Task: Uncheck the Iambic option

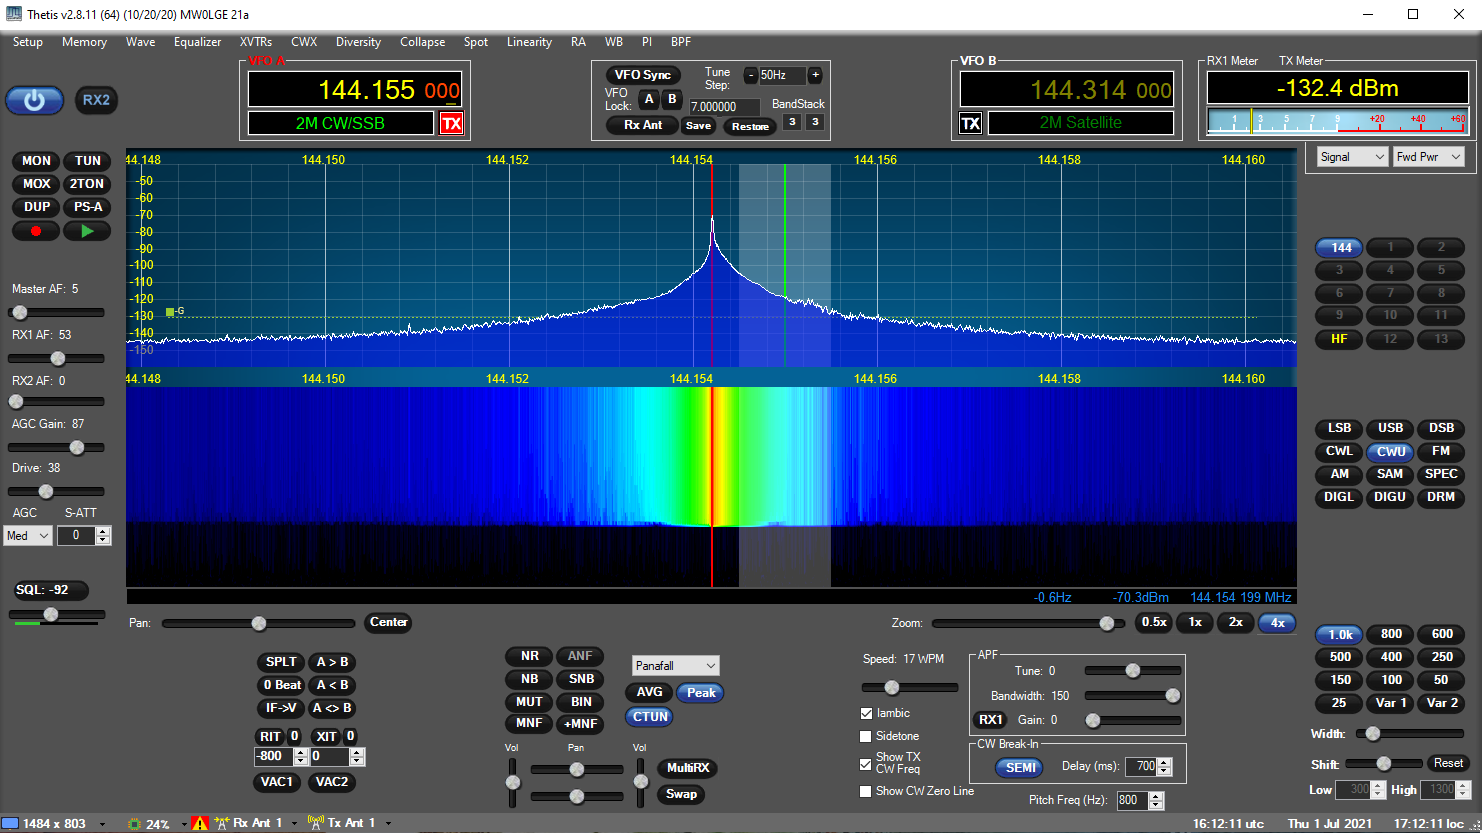Action: [x=865, y=713]
